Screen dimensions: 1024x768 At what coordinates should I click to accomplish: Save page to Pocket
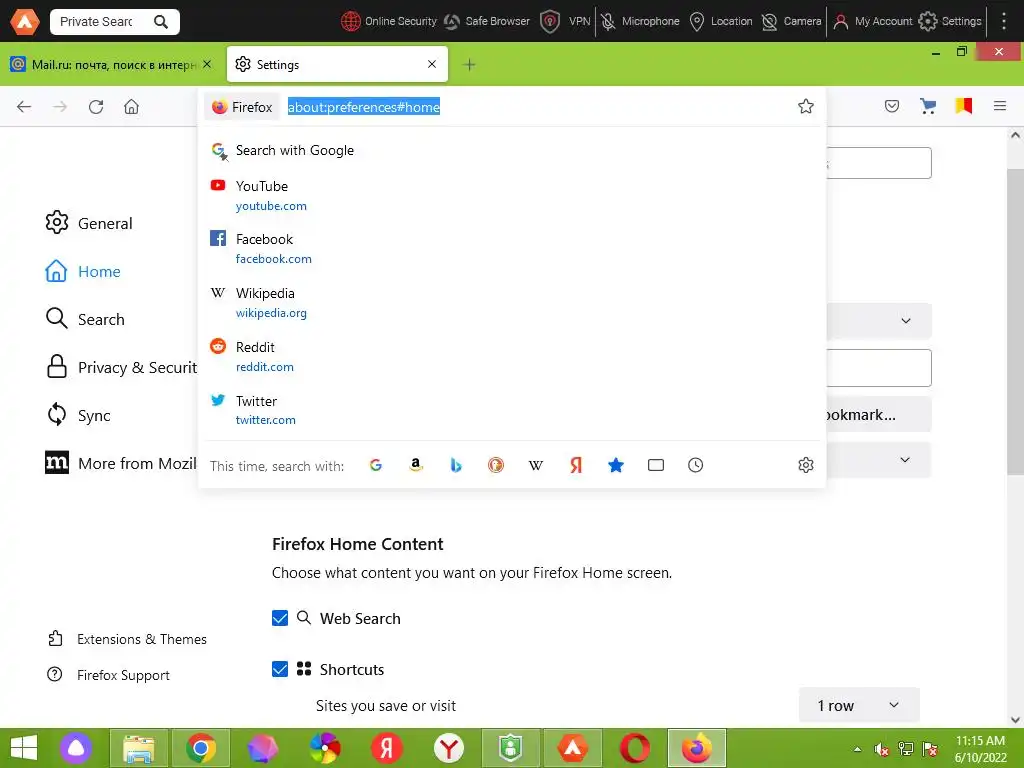click(x=892, y=106)
